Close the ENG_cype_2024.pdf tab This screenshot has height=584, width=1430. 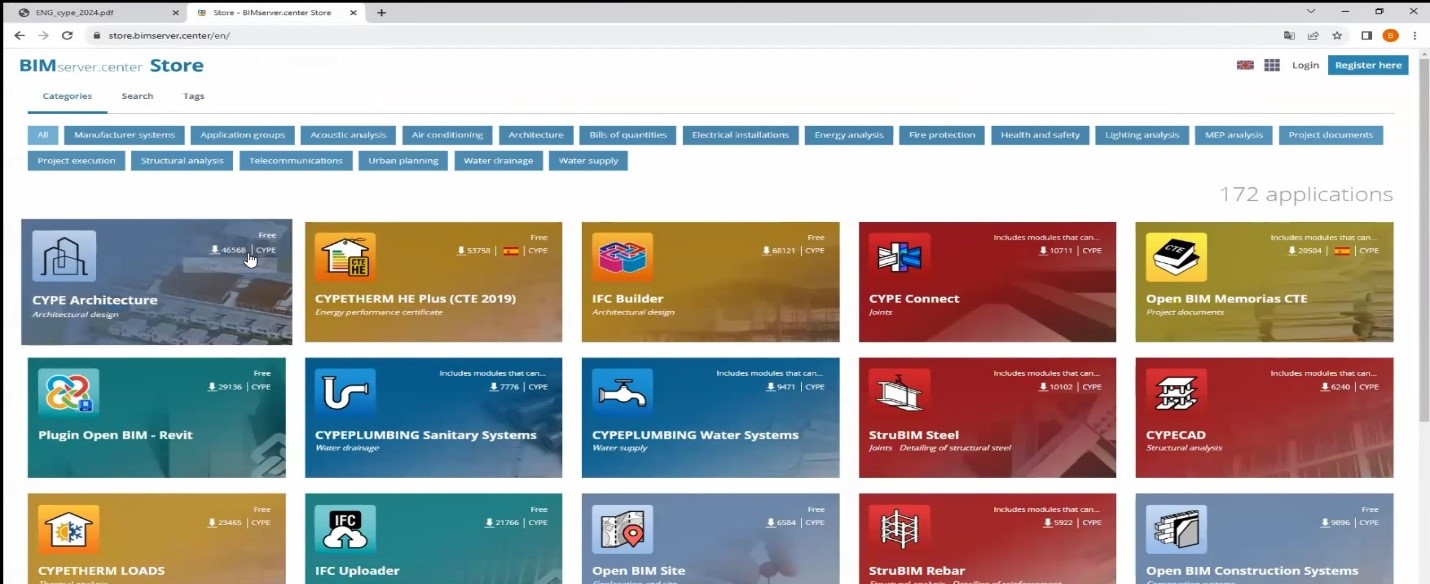[175, 12]
